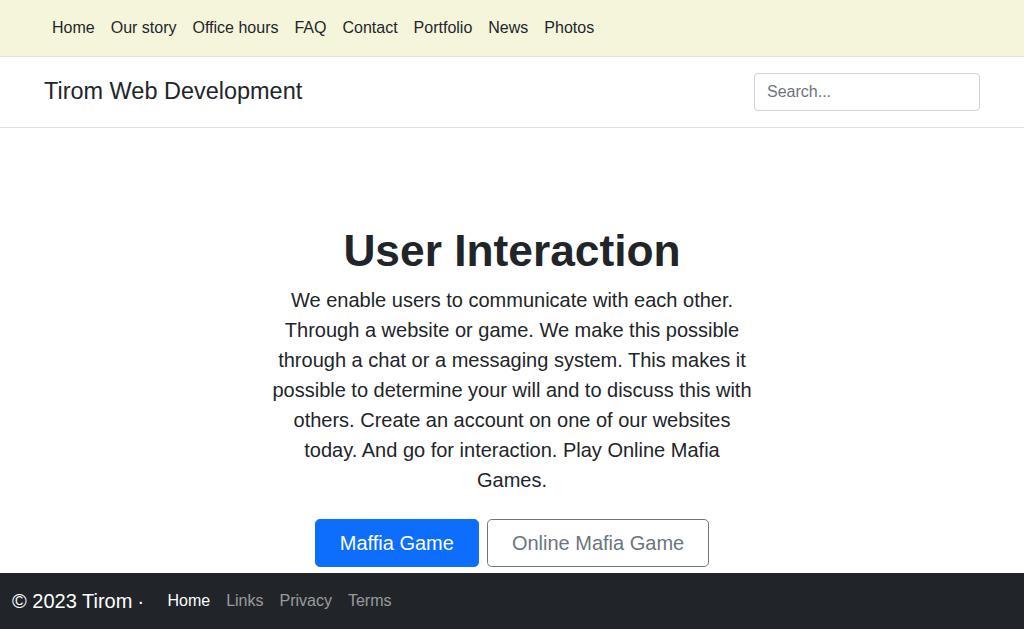This screenshot has width=1024, height=629.
Task: Open the Our story page
Action: point(143,28)
